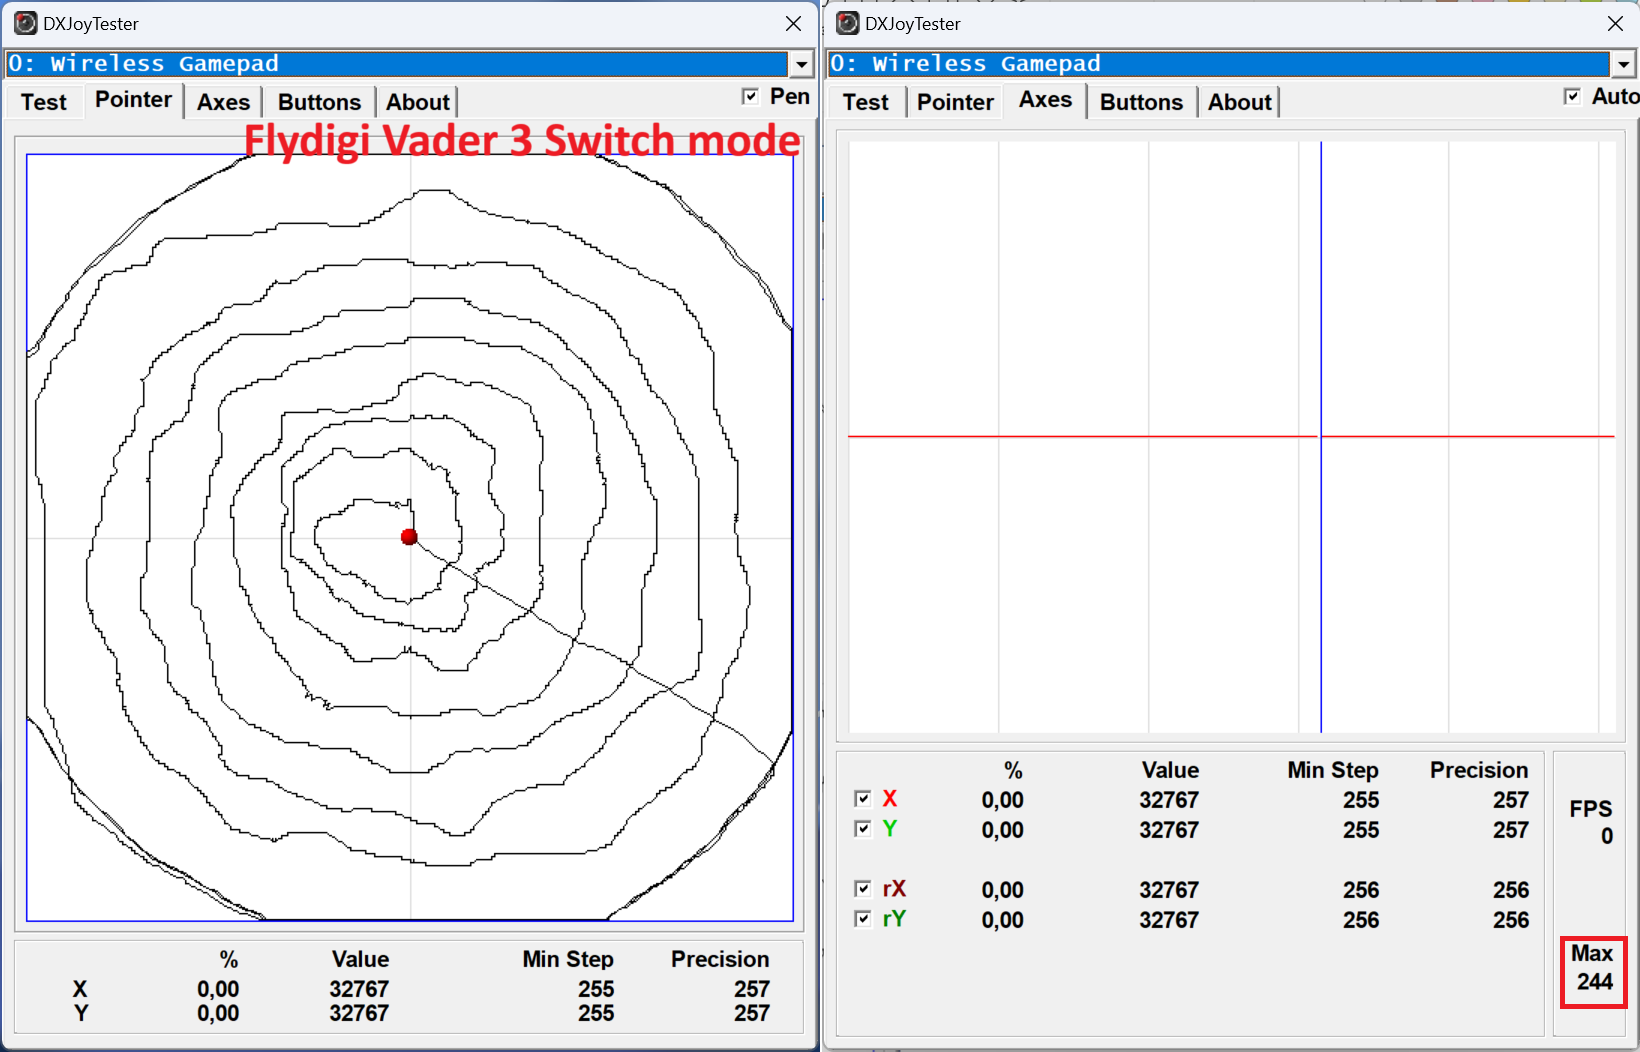Click the Max label in the right window
1640x1052 pixels.
(x=1592, y=953)
